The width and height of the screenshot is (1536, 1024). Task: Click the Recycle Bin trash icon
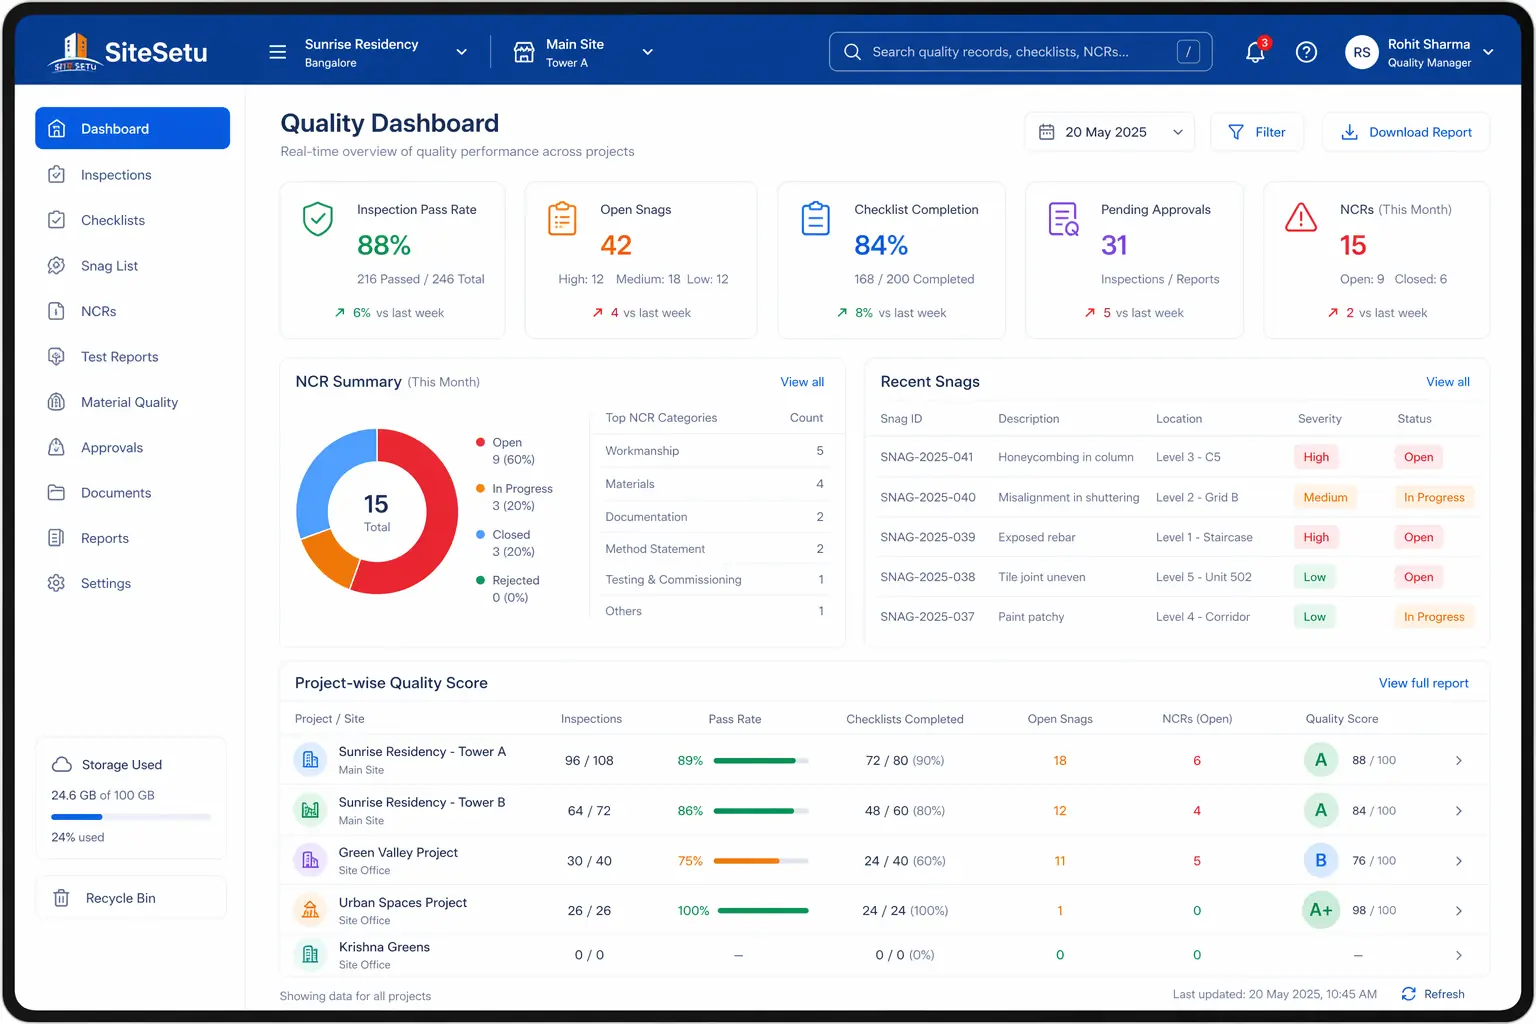[61, 898]
